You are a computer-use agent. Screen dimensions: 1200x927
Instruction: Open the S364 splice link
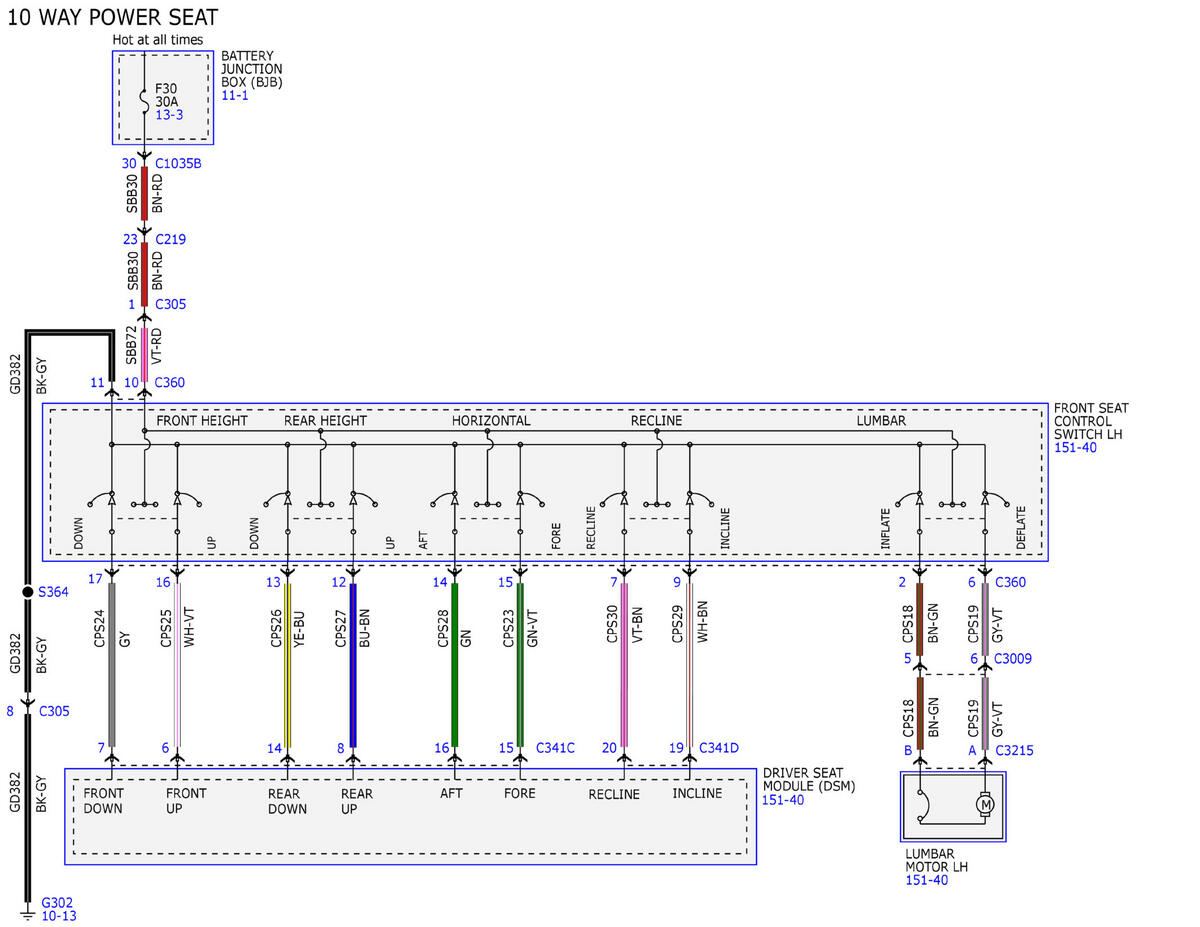pyautogui.click(x=53, y=592)
